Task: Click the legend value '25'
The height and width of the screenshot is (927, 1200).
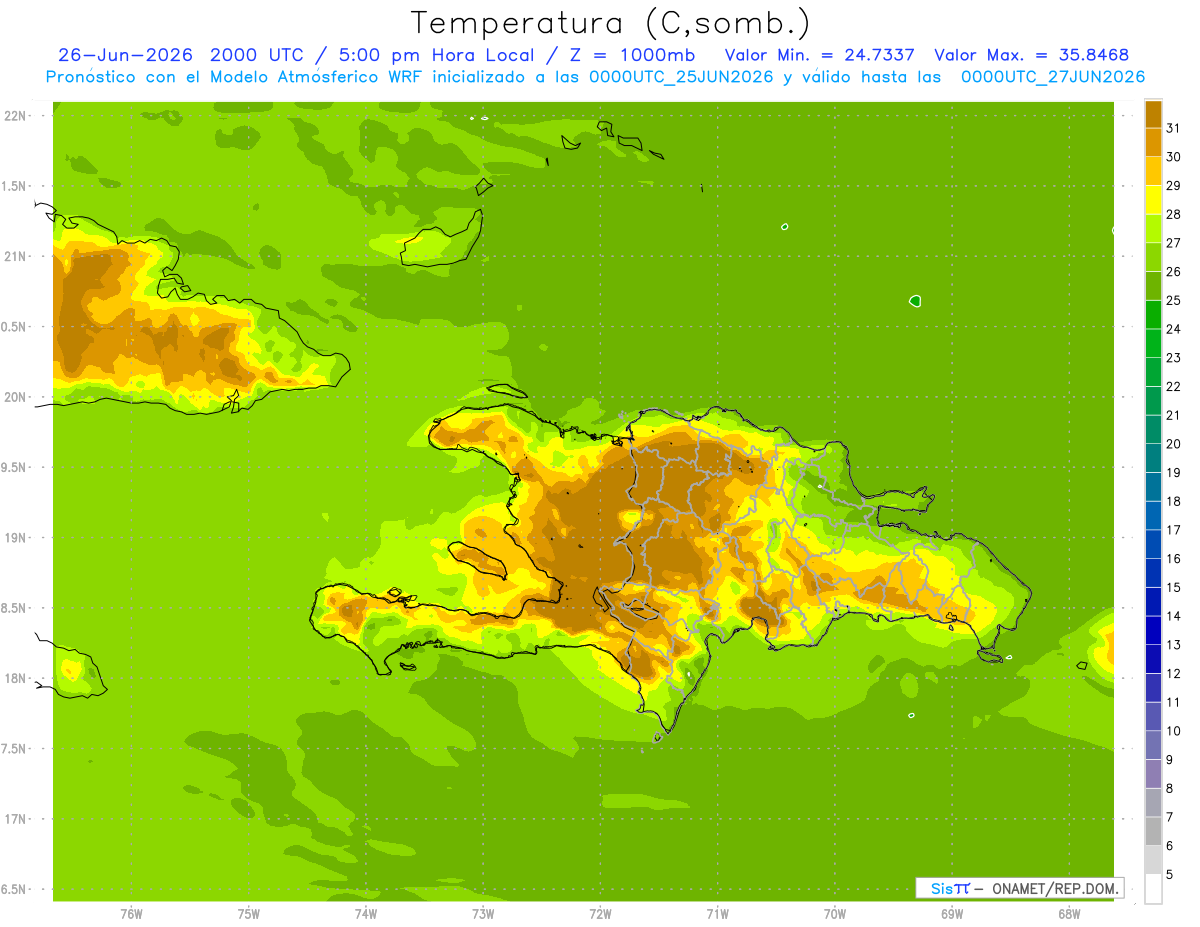Action: click(x=1174, y=300)
